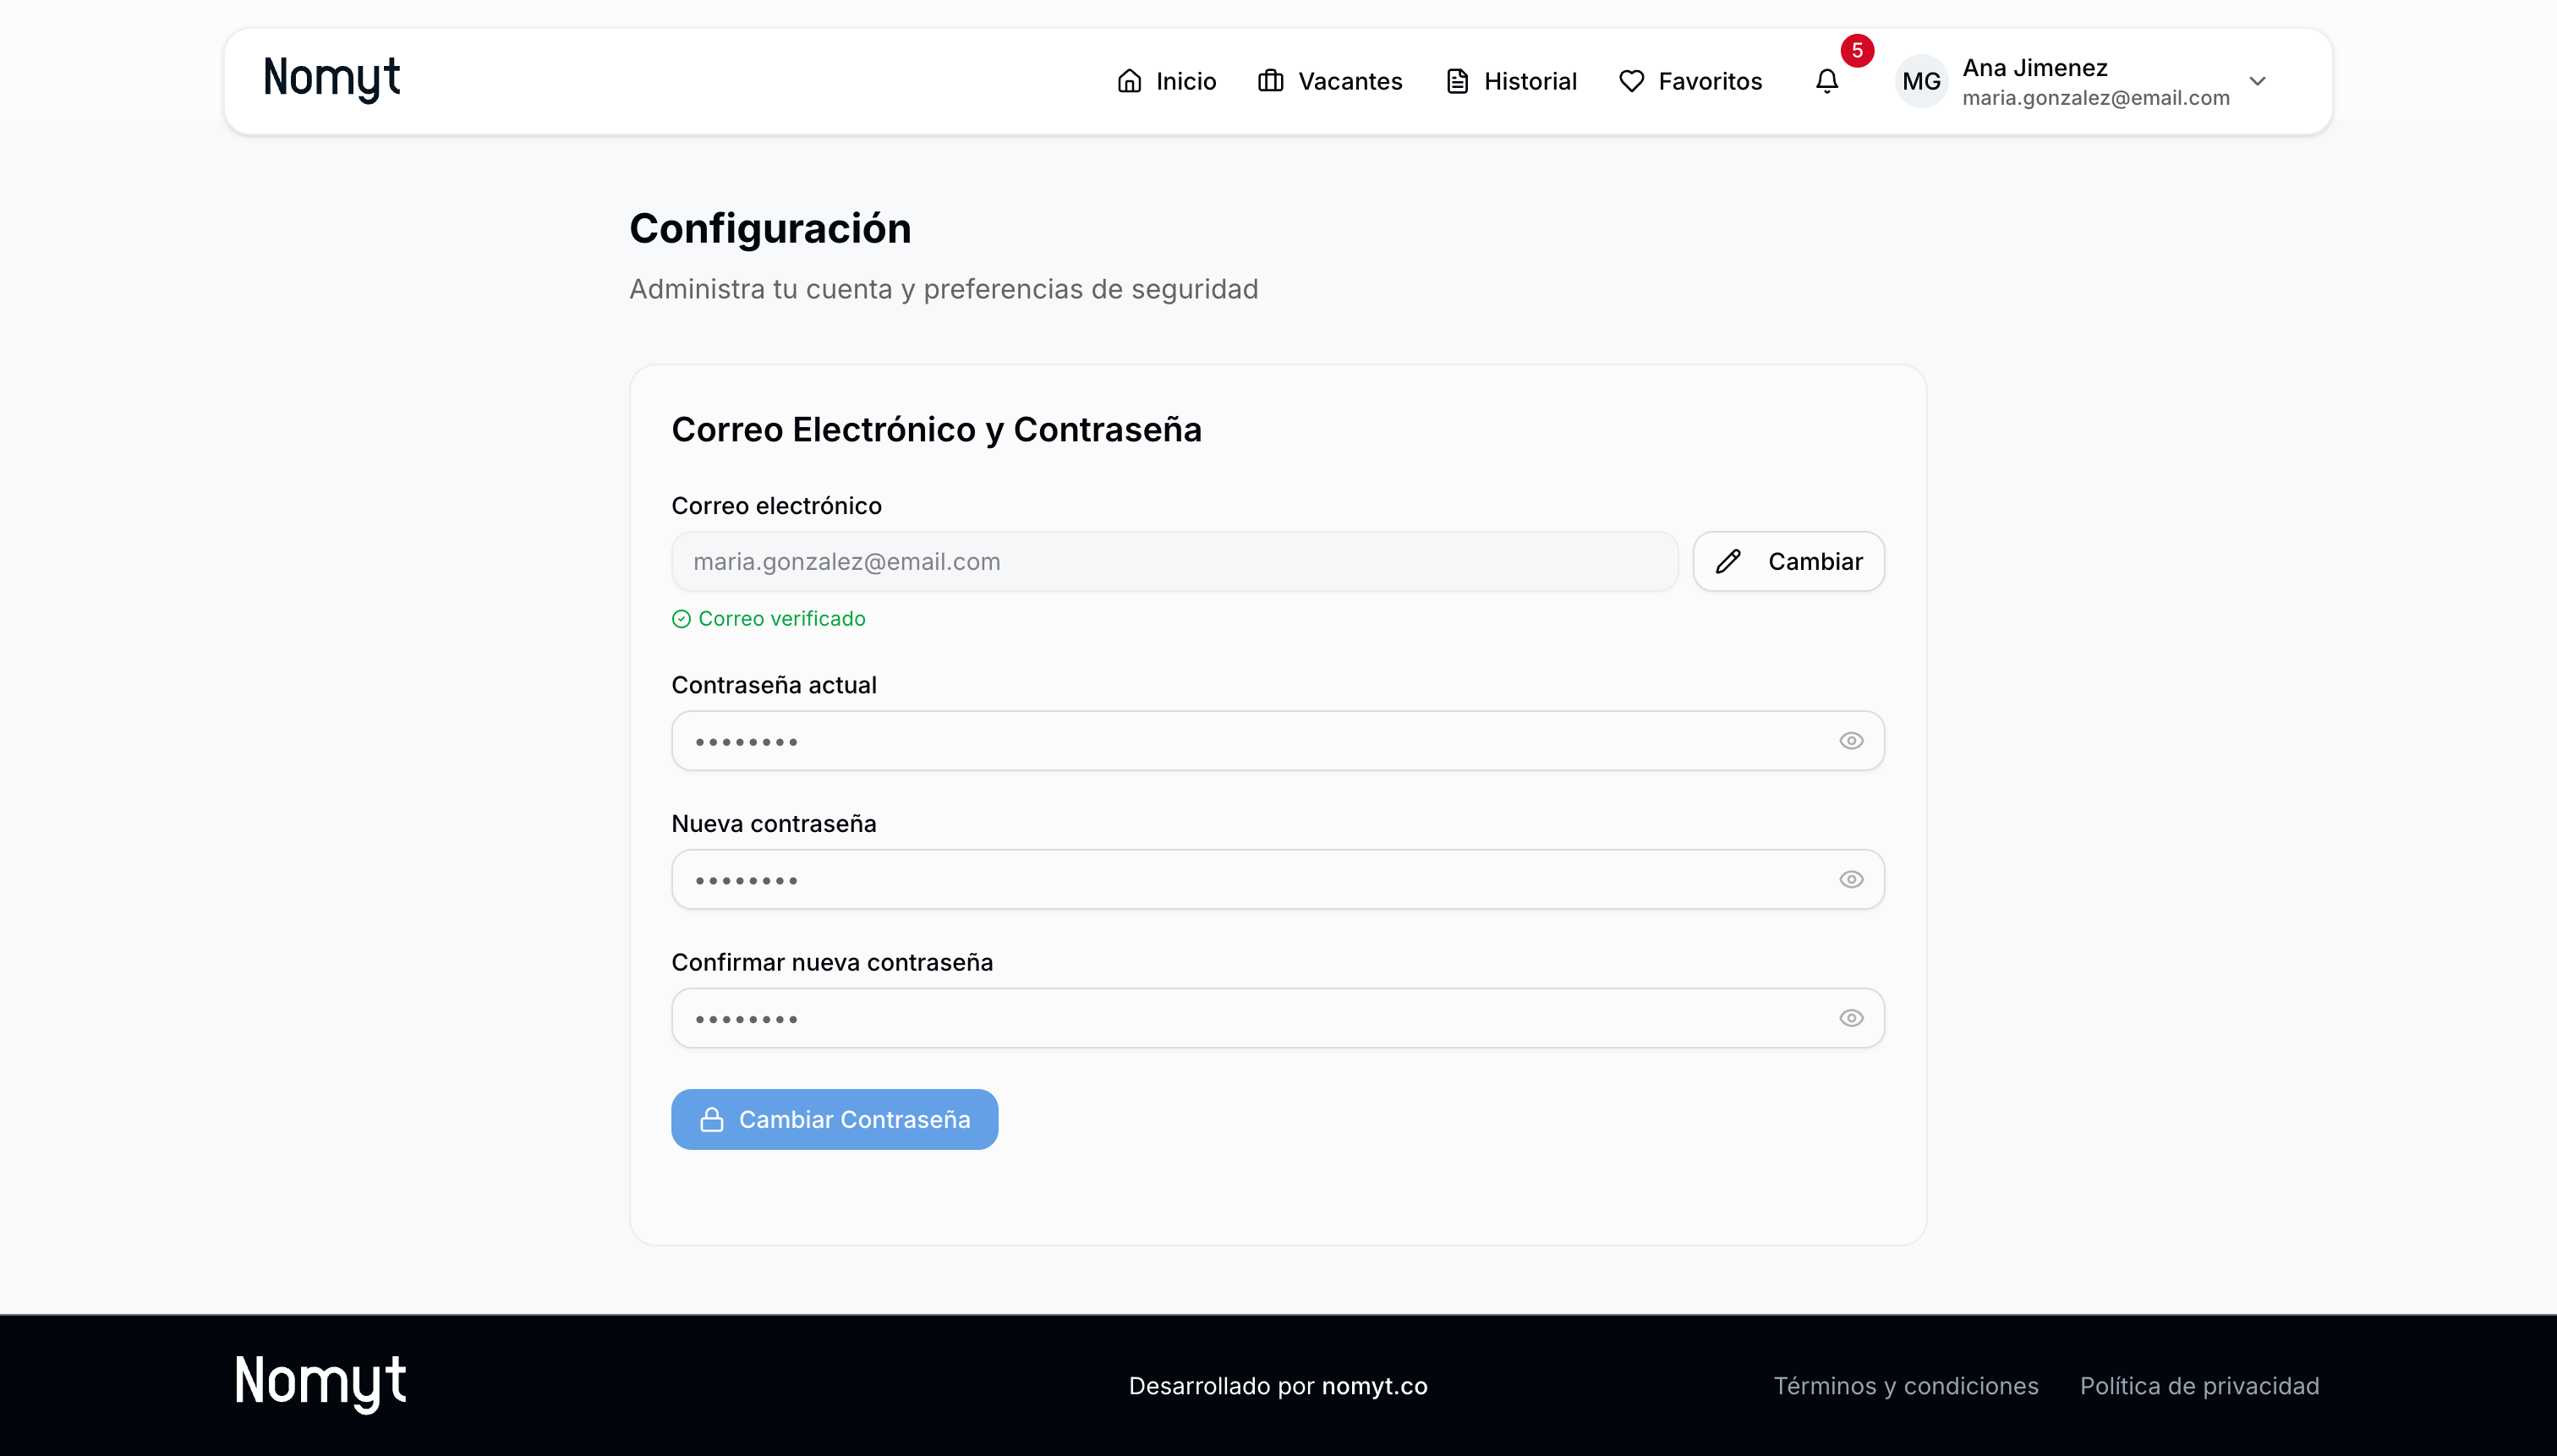Open the Historial page
Screen dimensions: 2557x1456
1511,81
